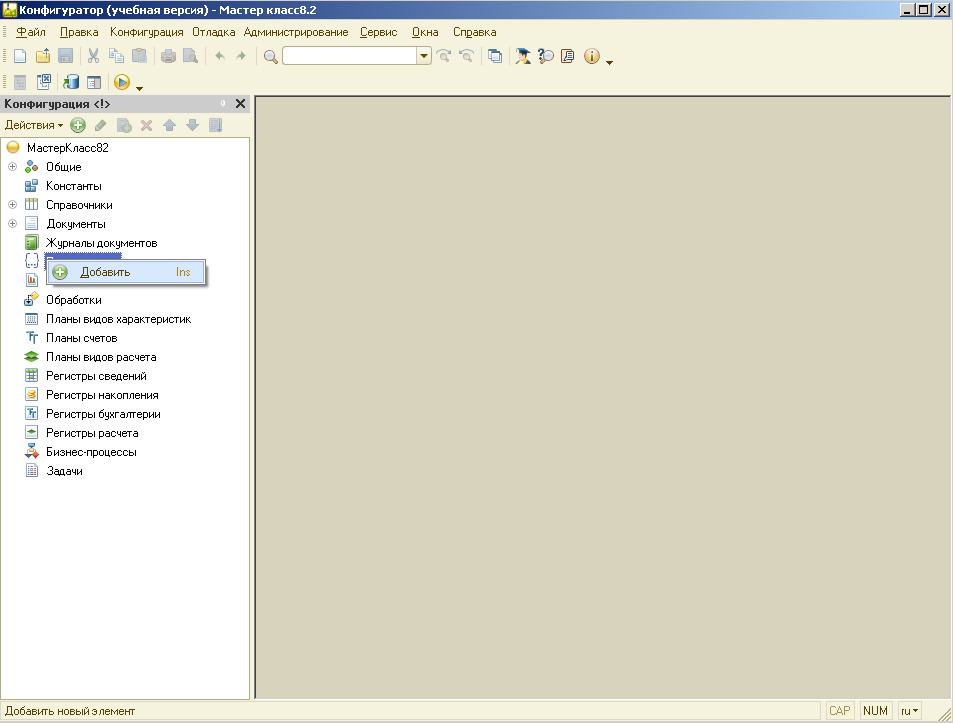
Task: Start debugging with the play icon
Action: click(x=122, y=82)
